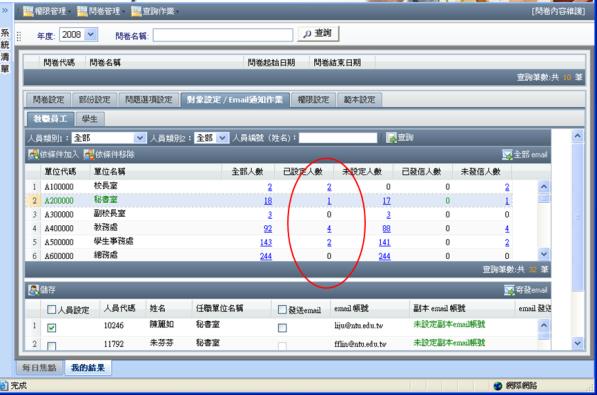
Task: Uncheck the checkbox for employee 10246
Action: [x=51, y=328]
